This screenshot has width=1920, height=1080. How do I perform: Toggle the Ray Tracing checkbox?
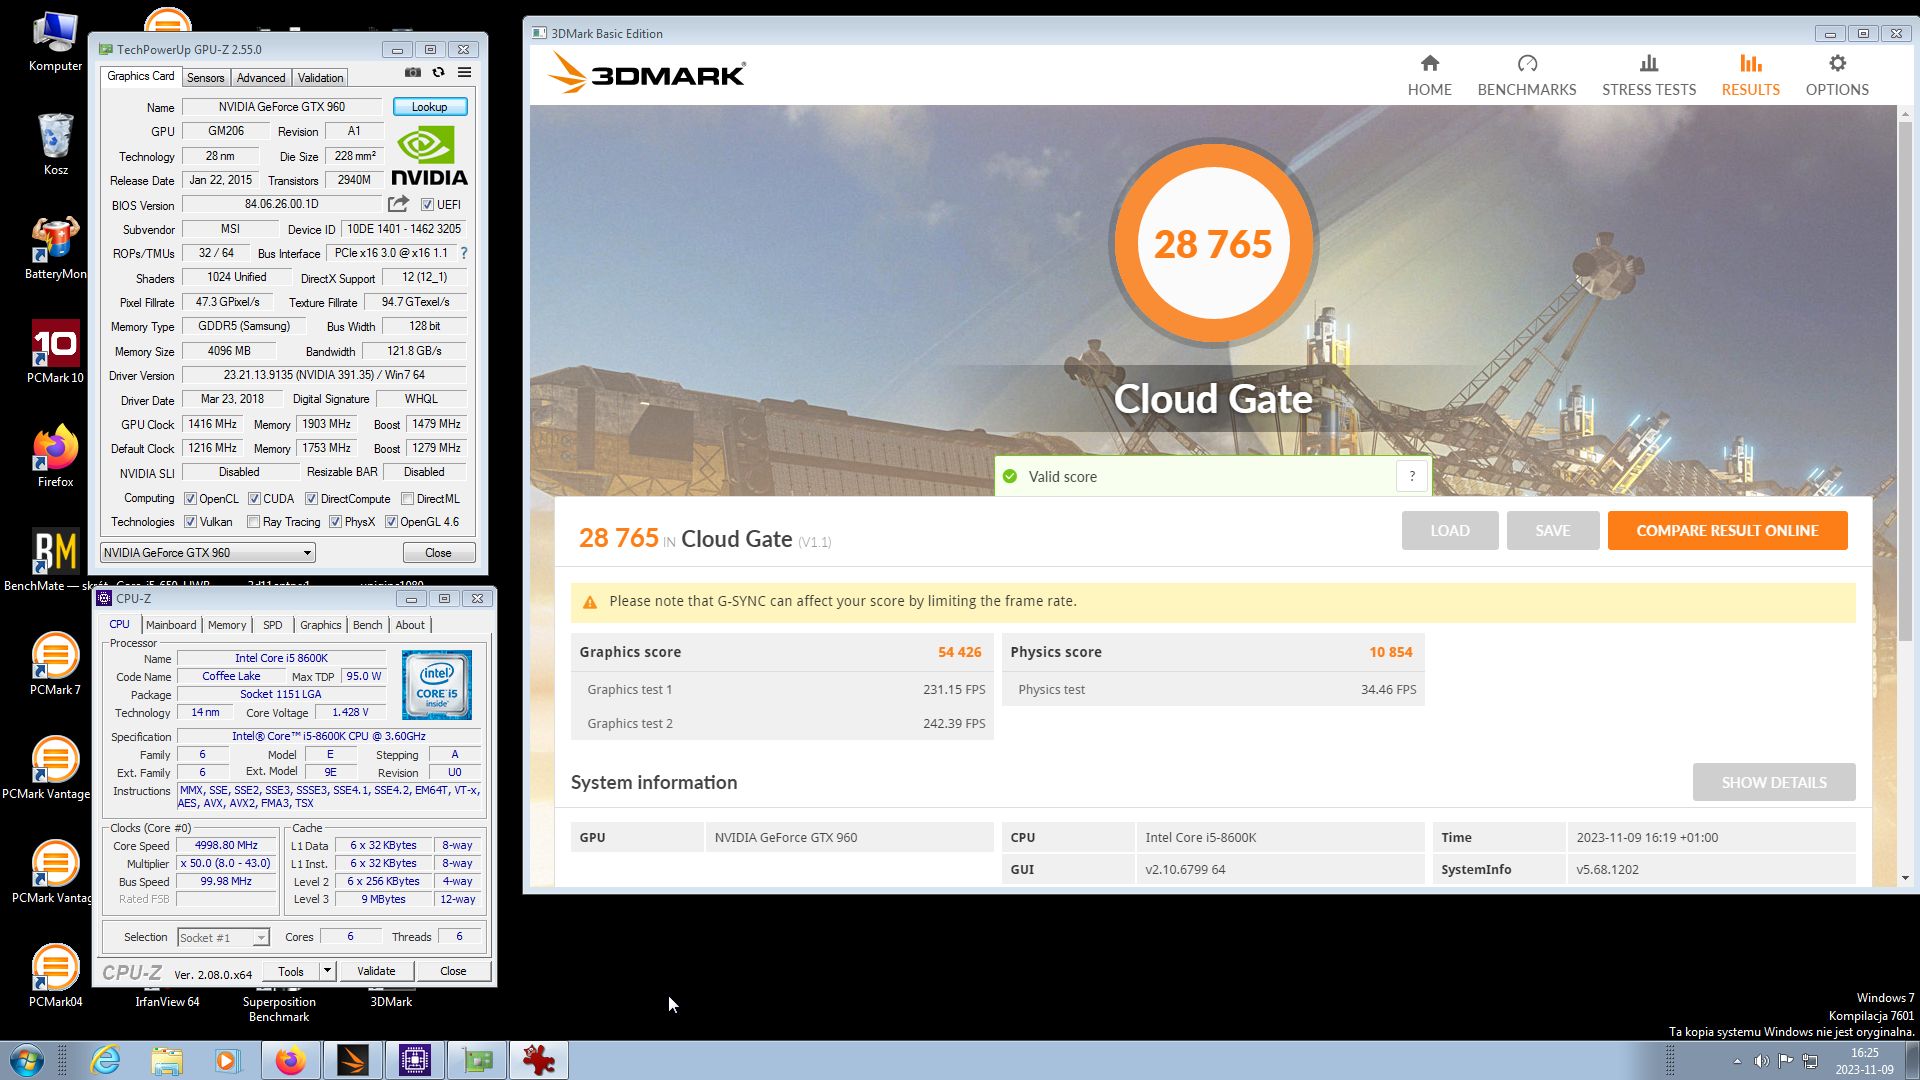[x=253, y=522]
